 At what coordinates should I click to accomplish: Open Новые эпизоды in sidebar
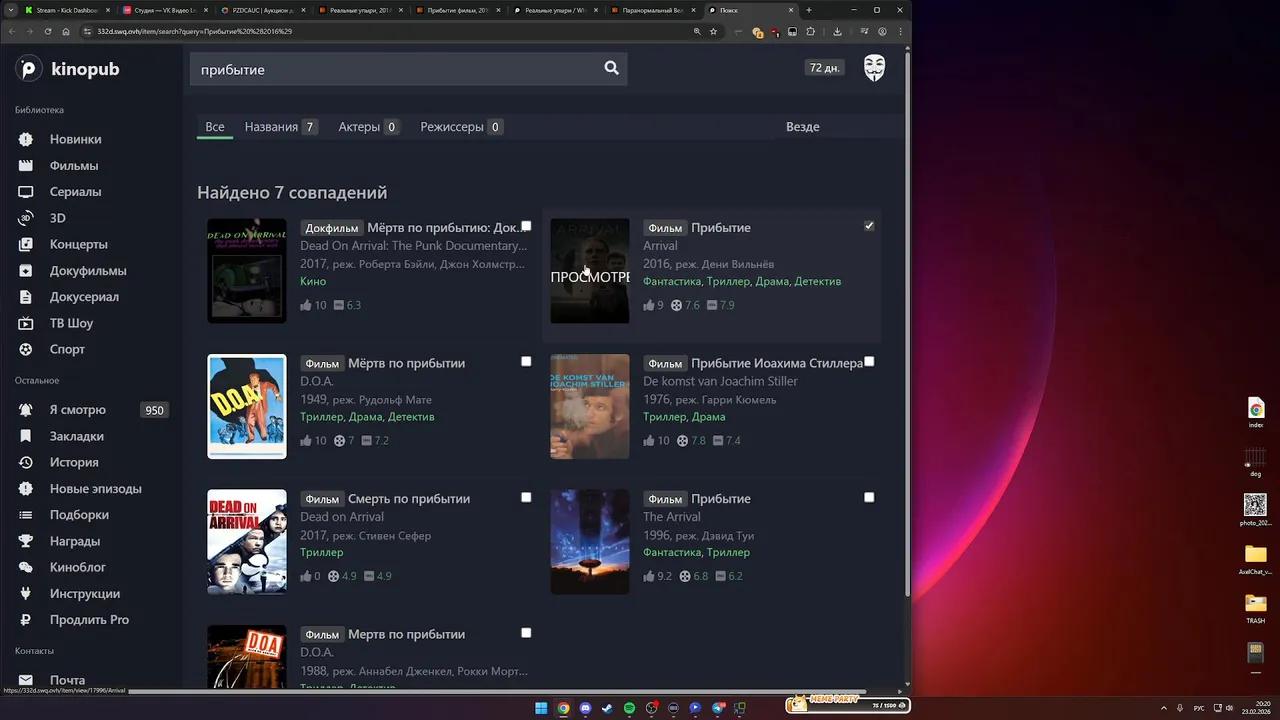(95, 488)
